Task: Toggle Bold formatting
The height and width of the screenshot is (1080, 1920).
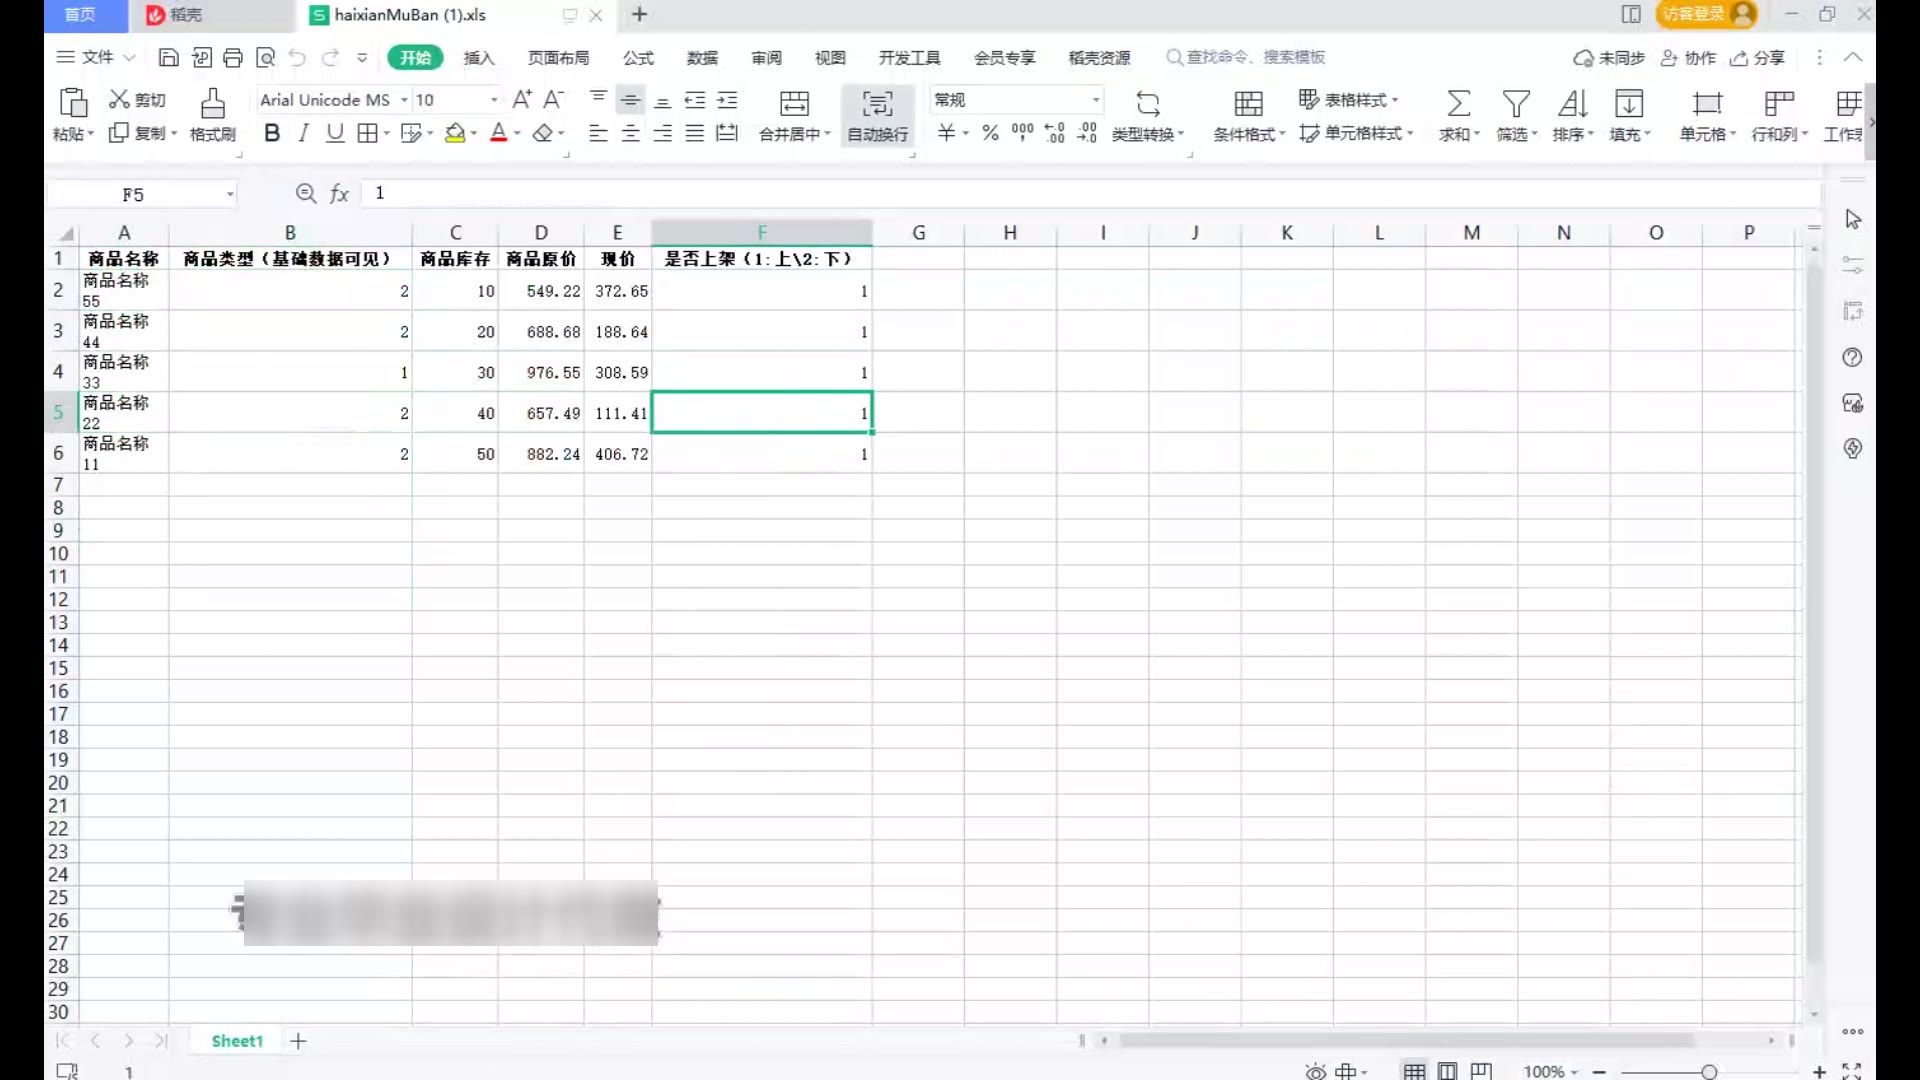Action: click(271, 133)
